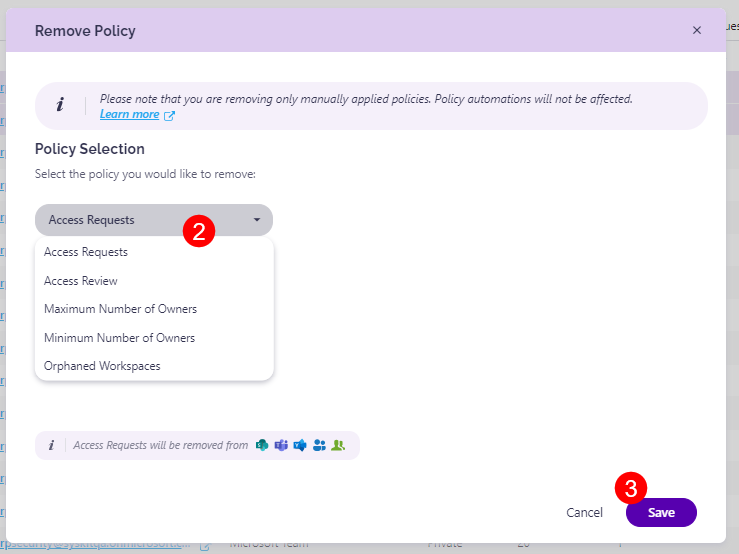This screenshot has width=739, height=554.
Task: Click 'Select the policy you would like to remove' text
Action: pos(145,174)
